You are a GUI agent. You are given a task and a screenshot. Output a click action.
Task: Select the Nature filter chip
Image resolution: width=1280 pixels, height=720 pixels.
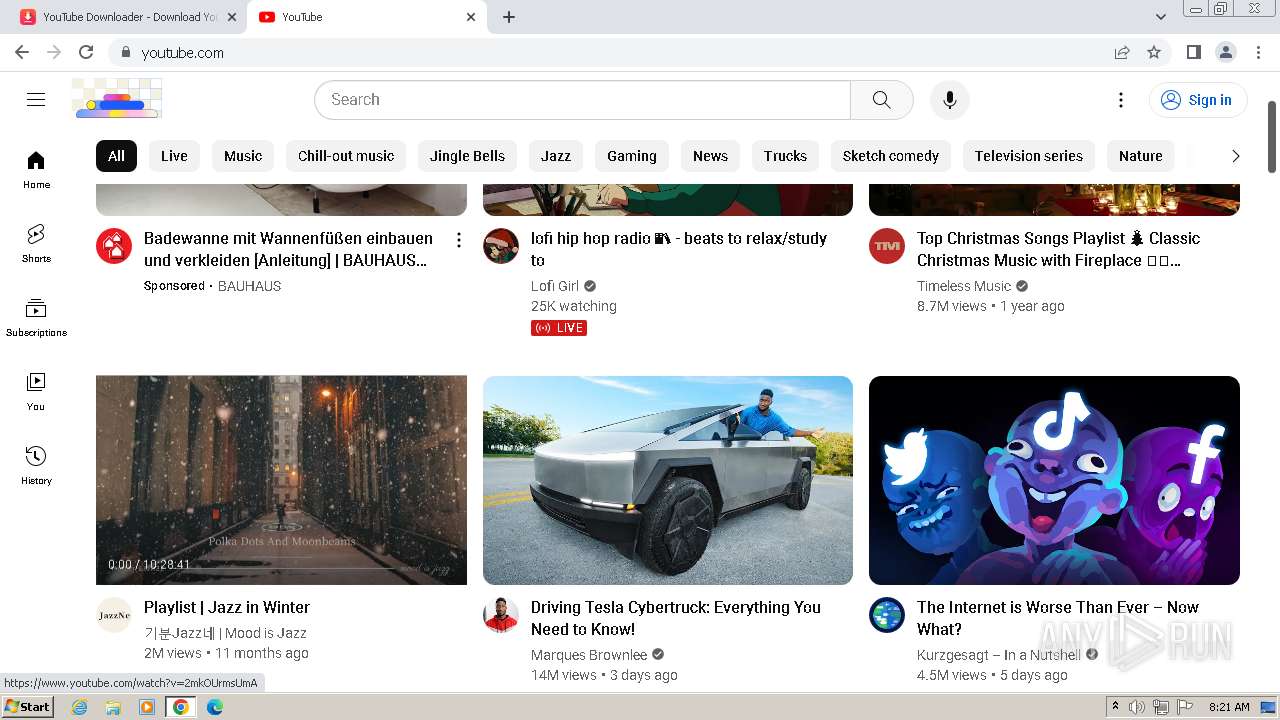[x=1141, y=156]
